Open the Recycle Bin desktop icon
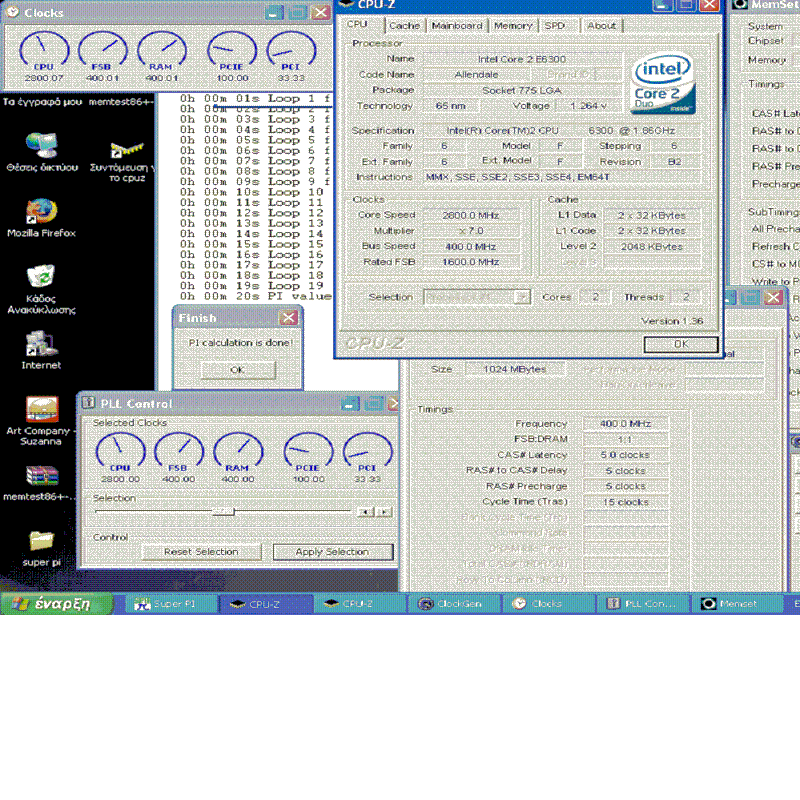Image resolution: width=800 pixels, height=800 pixels. point(41,288)
